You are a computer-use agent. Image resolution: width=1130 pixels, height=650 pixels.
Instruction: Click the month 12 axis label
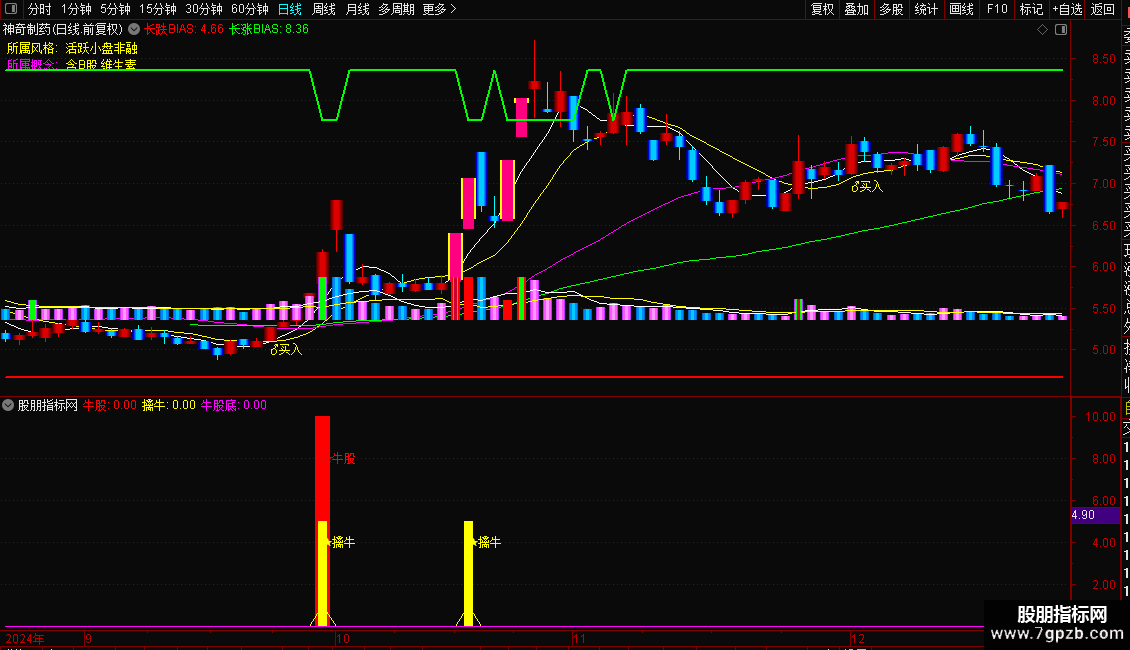[x=858, y=639]
